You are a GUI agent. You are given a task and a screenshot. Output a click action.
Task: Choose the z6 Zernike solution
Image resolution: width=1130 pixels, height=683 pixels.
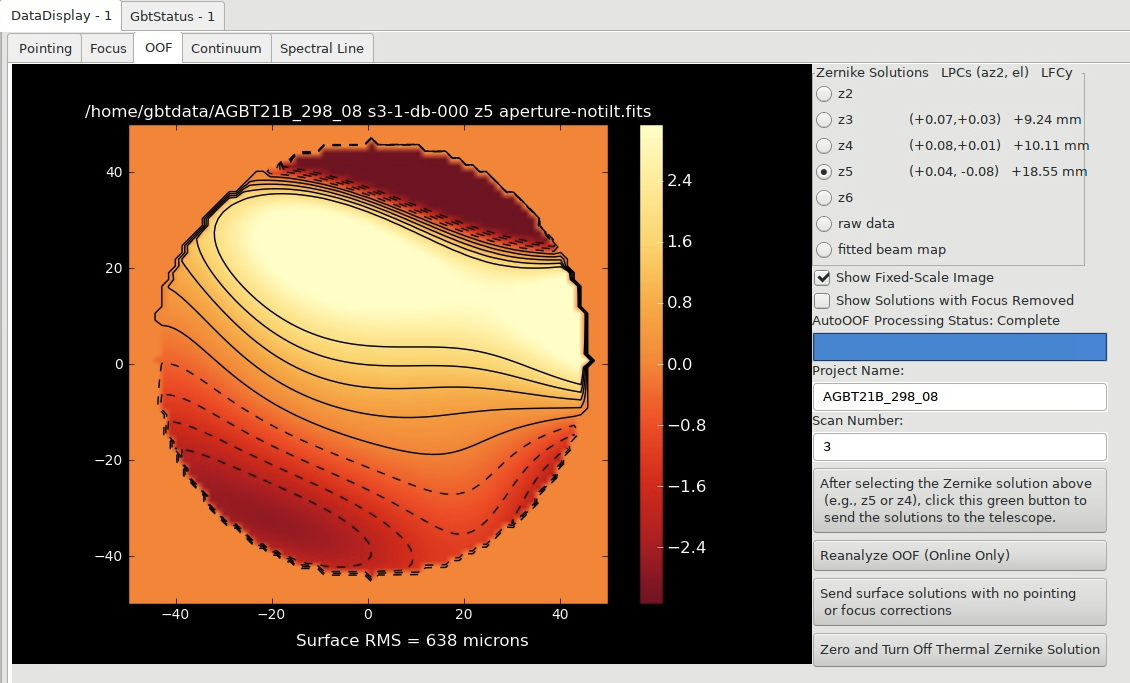[824, 197]
